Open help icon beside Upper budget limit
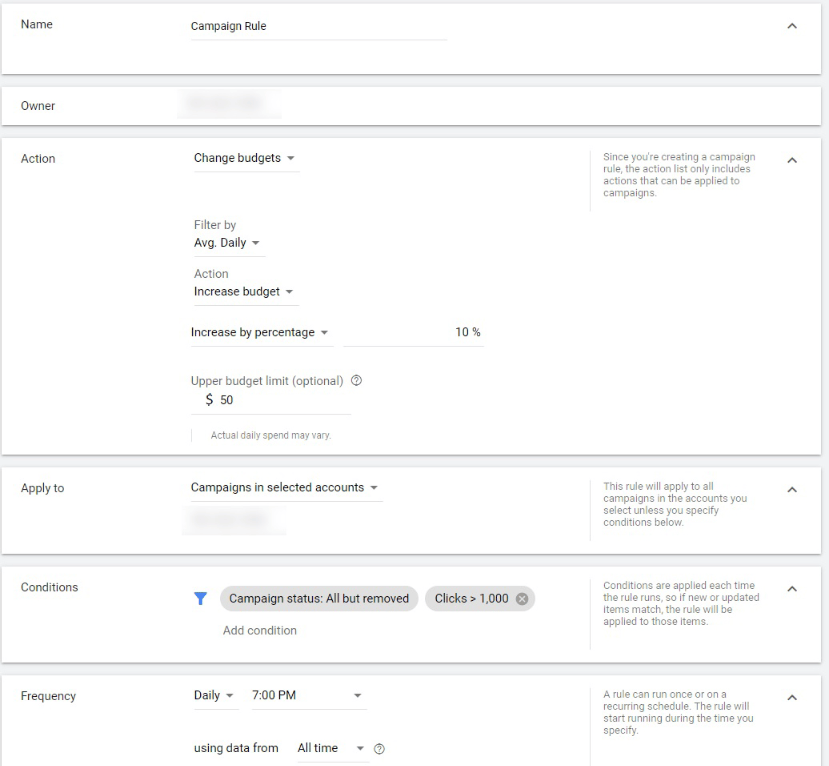 tap(357, 381)
